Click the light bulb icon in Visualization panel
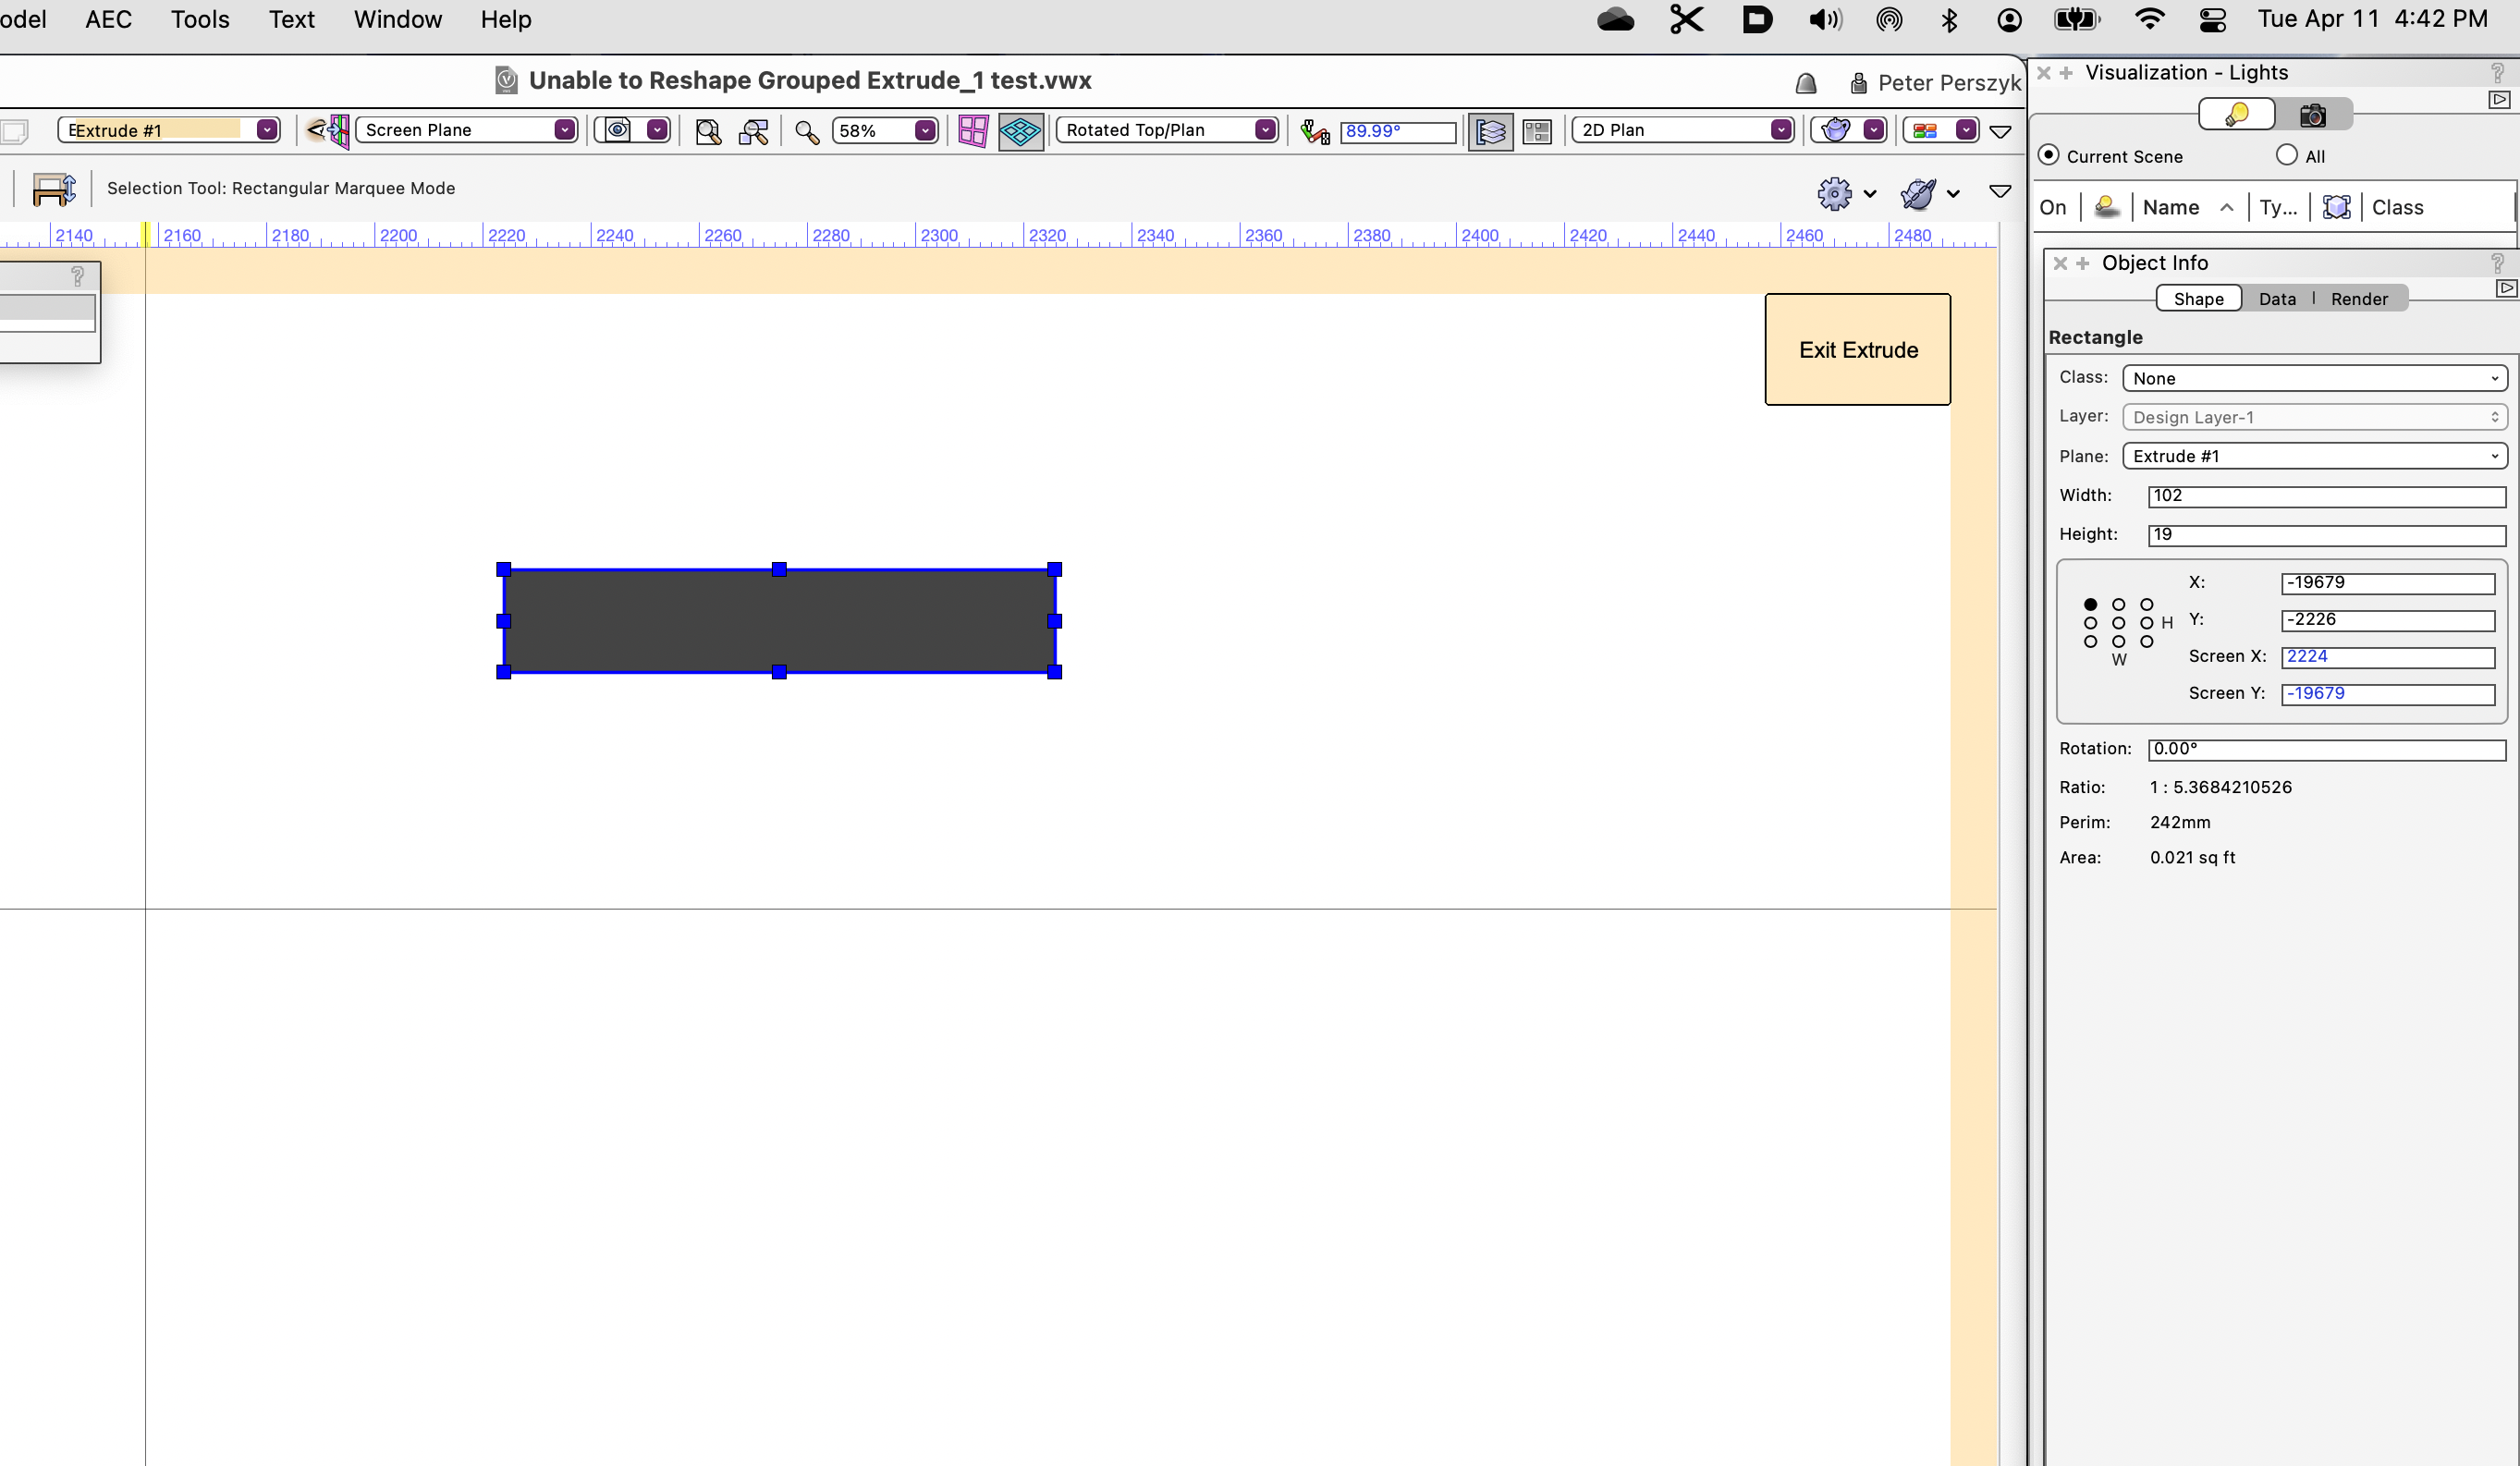 (x=2238, y=113)
